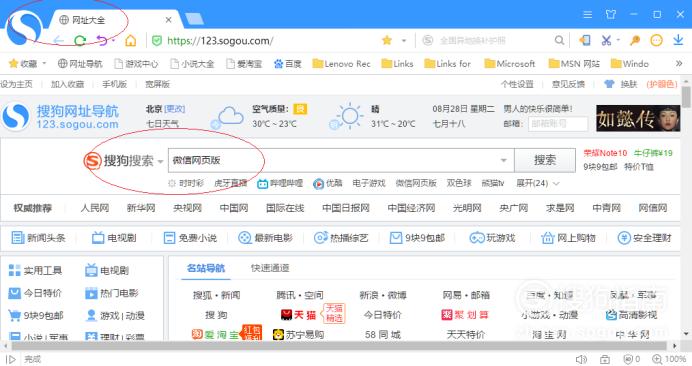Open a new tab with the tab button
Screen dimensions: 692x366
[194, 19]
